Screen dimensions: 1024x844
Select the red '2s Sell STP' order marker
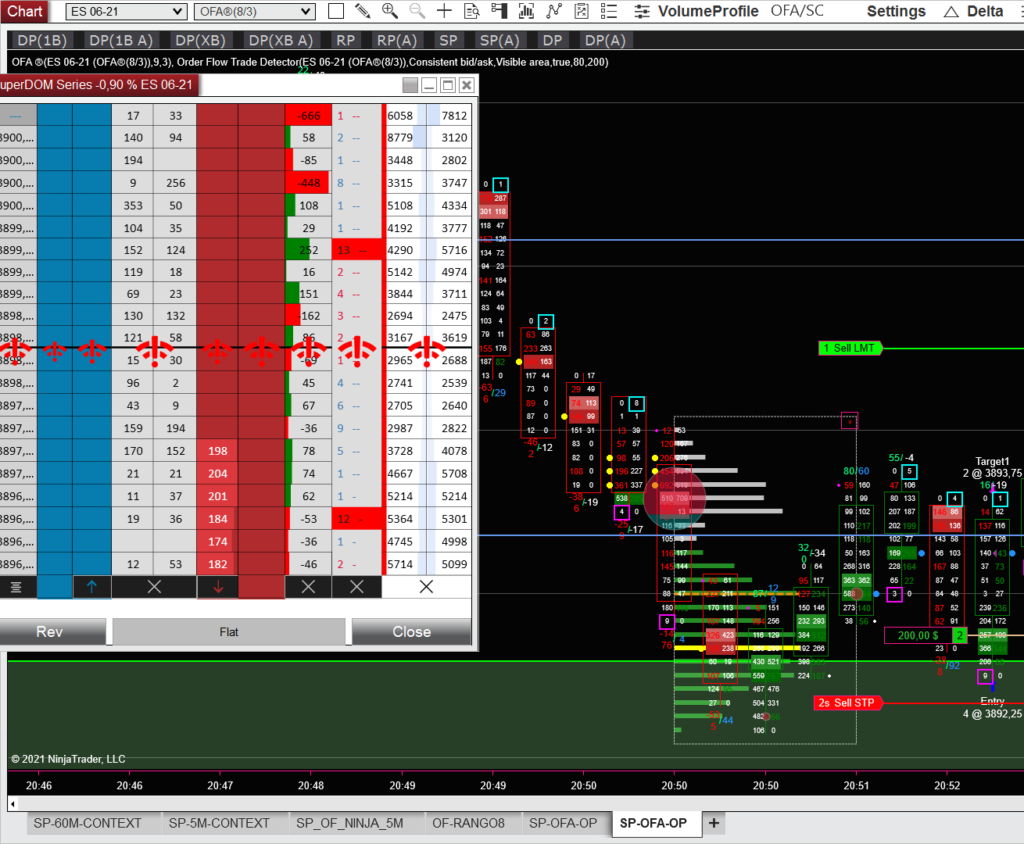click(x=848, y=703)
